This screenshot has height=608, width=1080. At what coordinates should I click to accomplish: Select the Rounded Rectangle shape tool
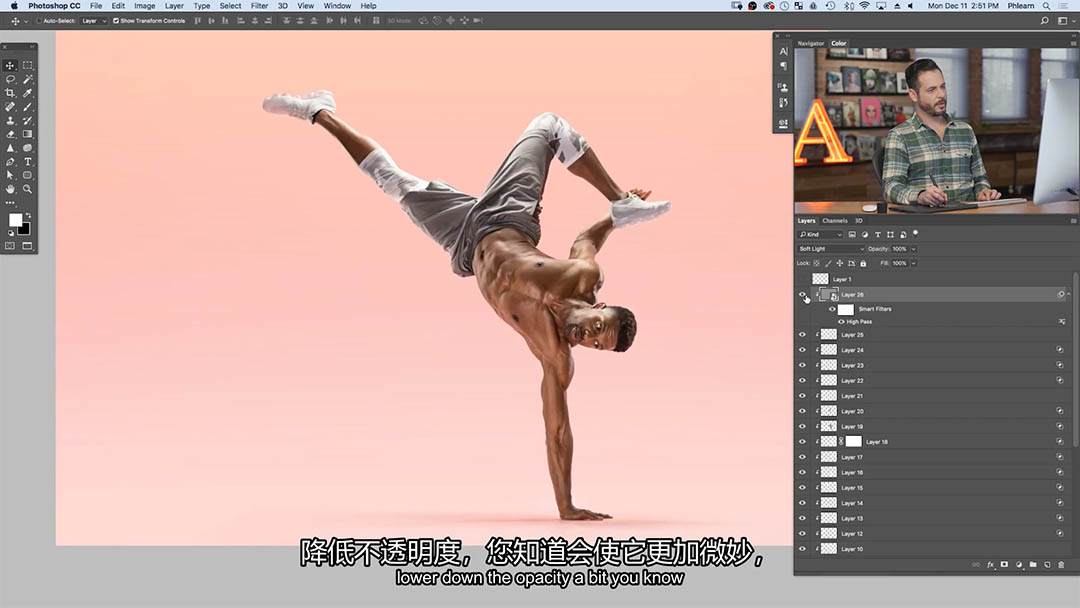[x=28, y=176]
